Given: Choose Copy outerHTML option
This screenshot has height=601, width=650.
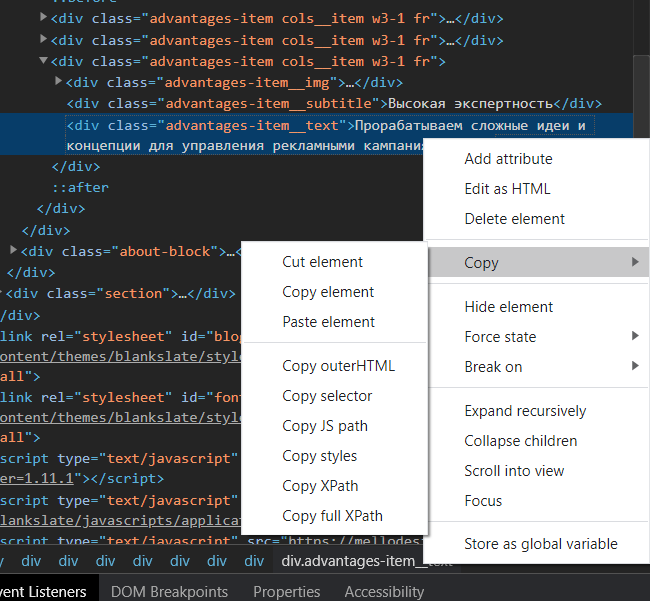Looking at the screenshot, I should 338,366.
